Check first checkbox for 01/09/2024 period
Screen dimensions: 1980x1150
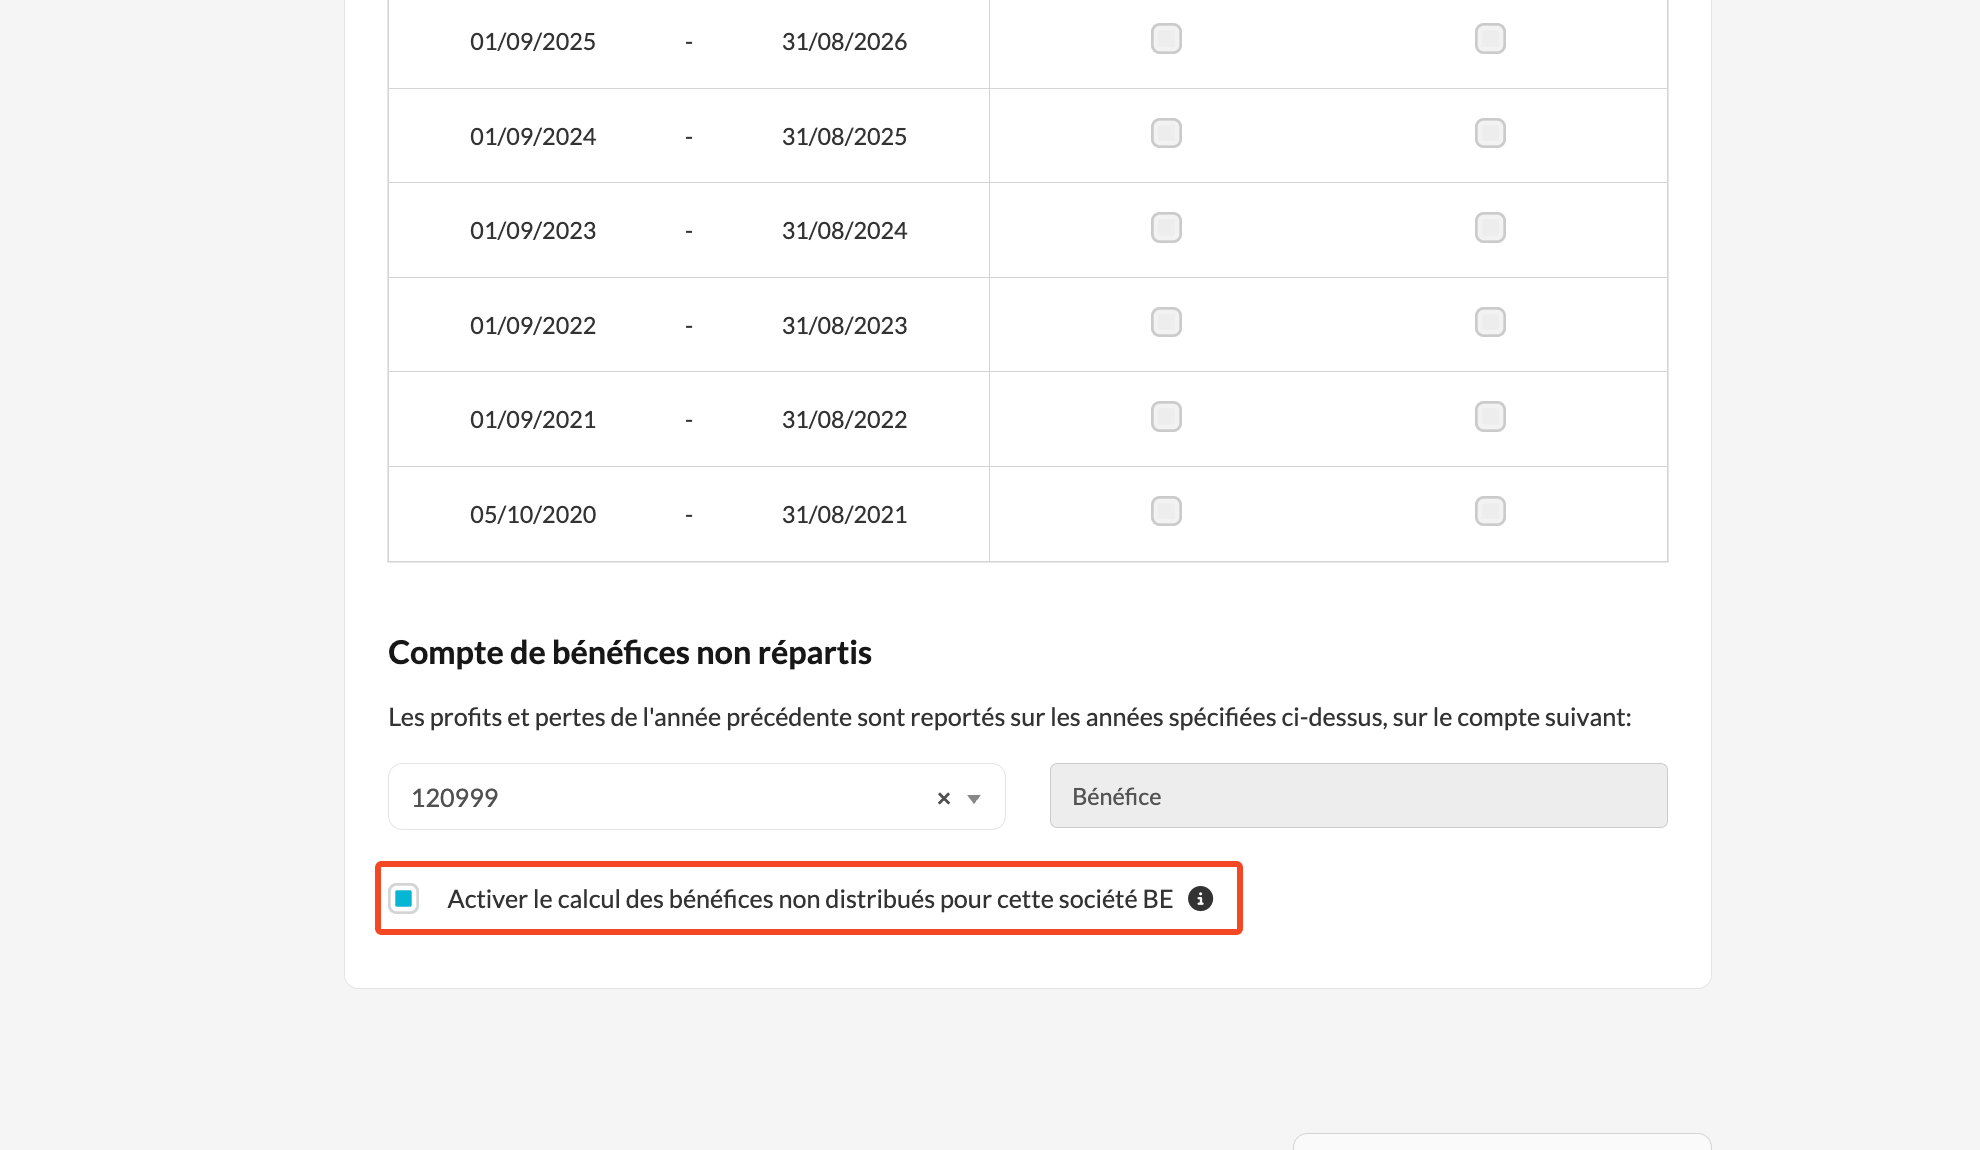[x=1166, y=134]
